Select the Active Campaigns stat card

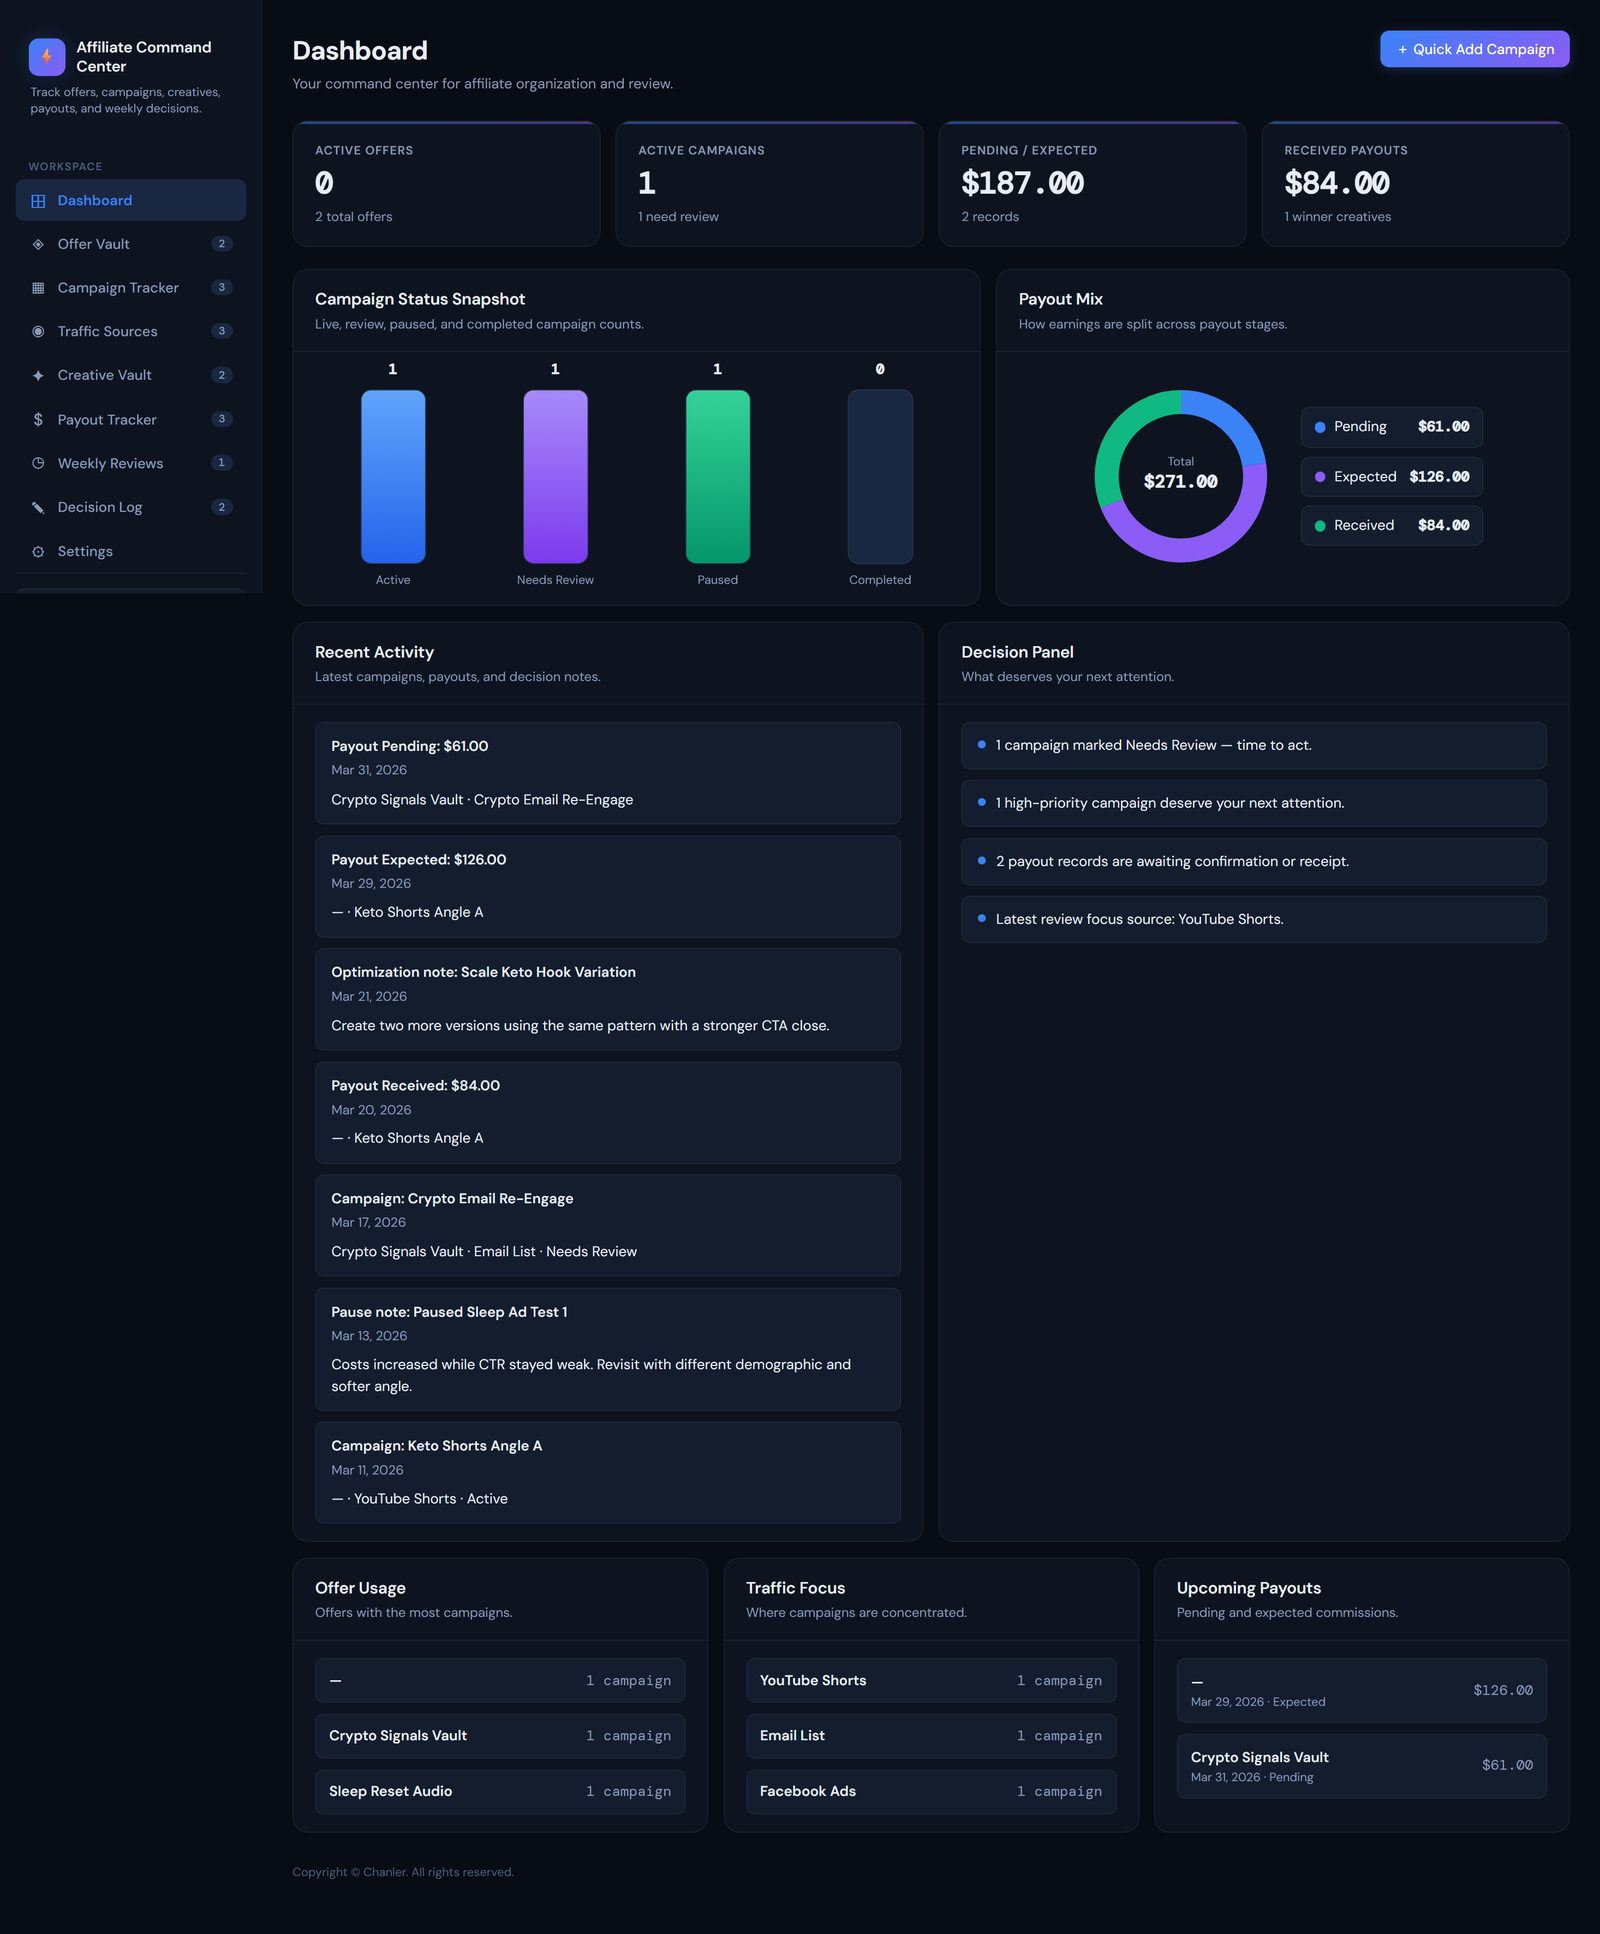point(769,184)
